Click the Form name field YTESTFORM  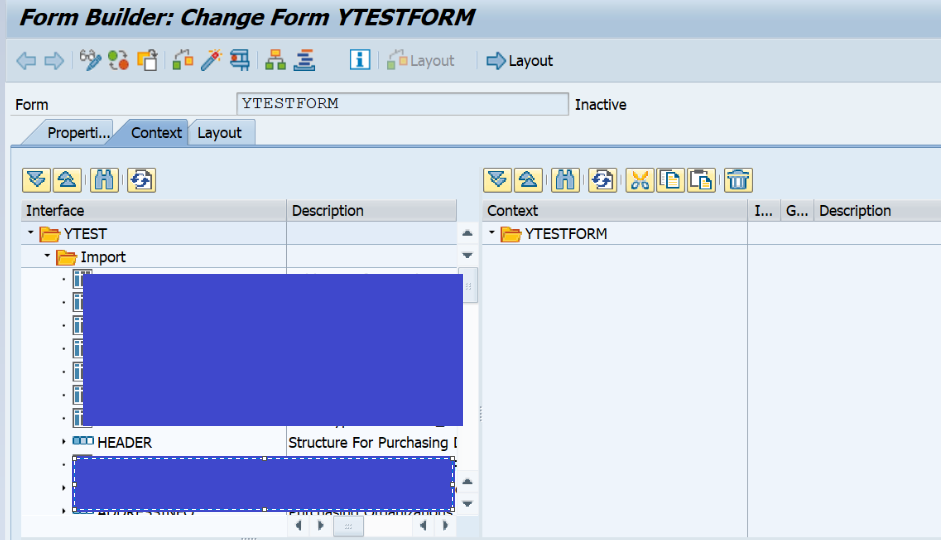[x=402, y=104]
